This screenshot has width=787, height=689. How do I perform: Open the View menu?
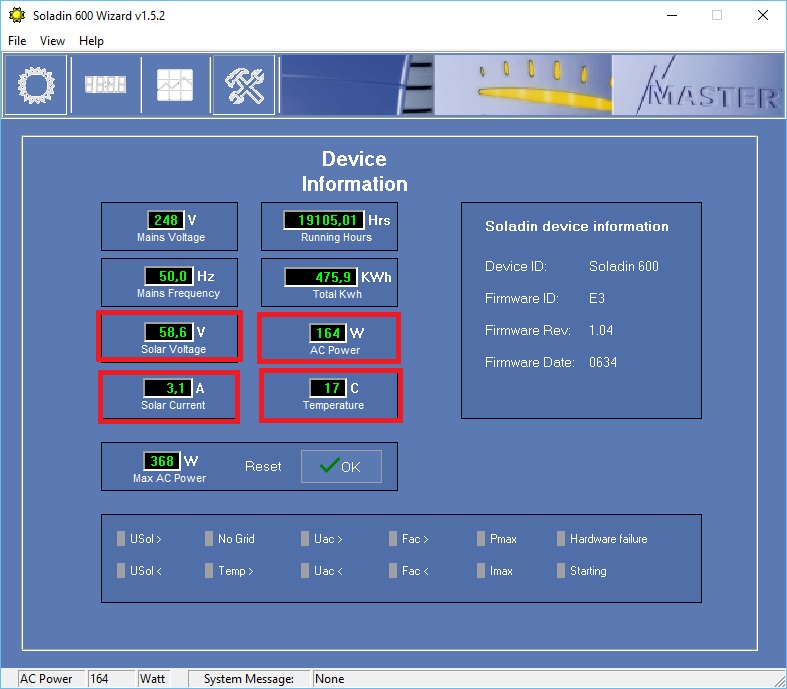52,41
